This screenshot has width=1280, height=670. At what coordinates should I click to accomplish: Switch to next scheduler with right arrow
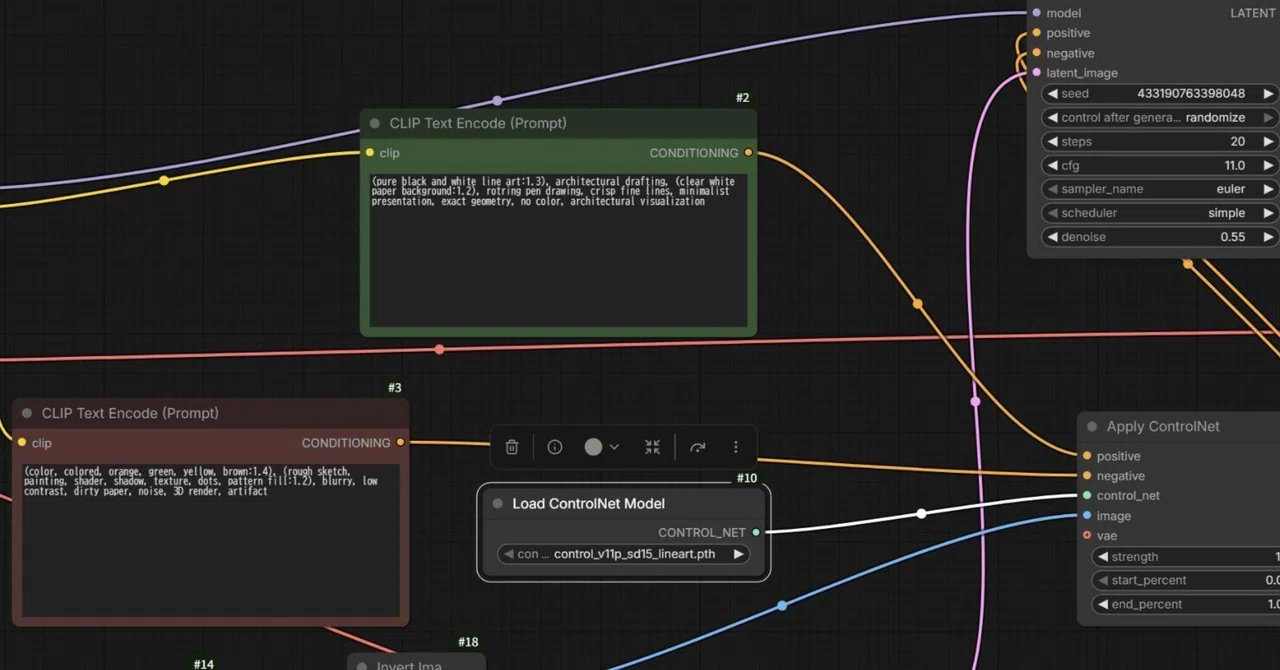1268,213
